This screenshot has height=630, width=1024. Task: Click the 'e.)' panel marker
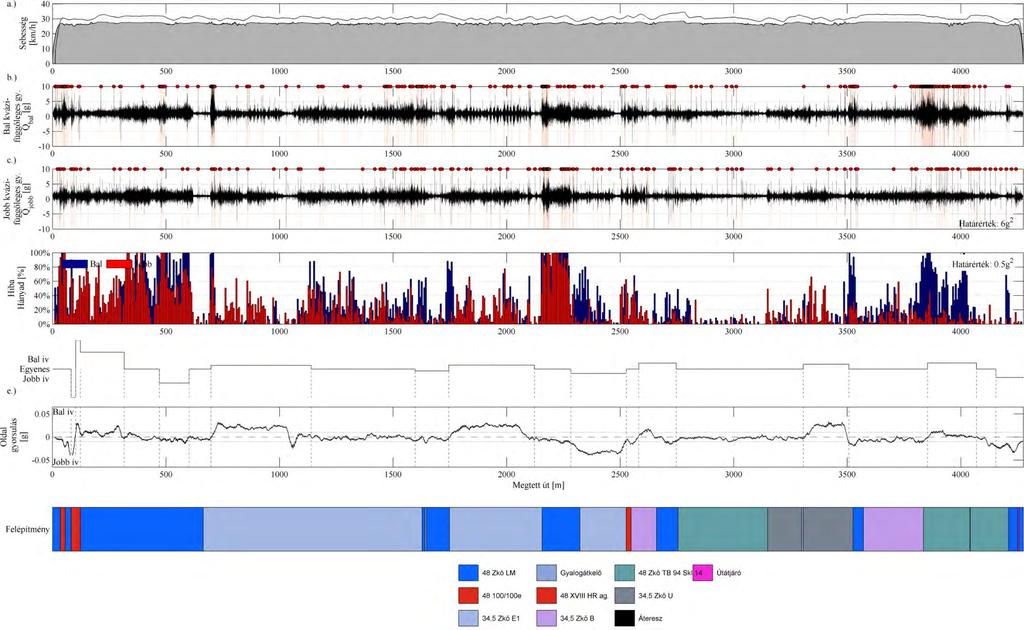pyautogui.click(x=11, y=391)
